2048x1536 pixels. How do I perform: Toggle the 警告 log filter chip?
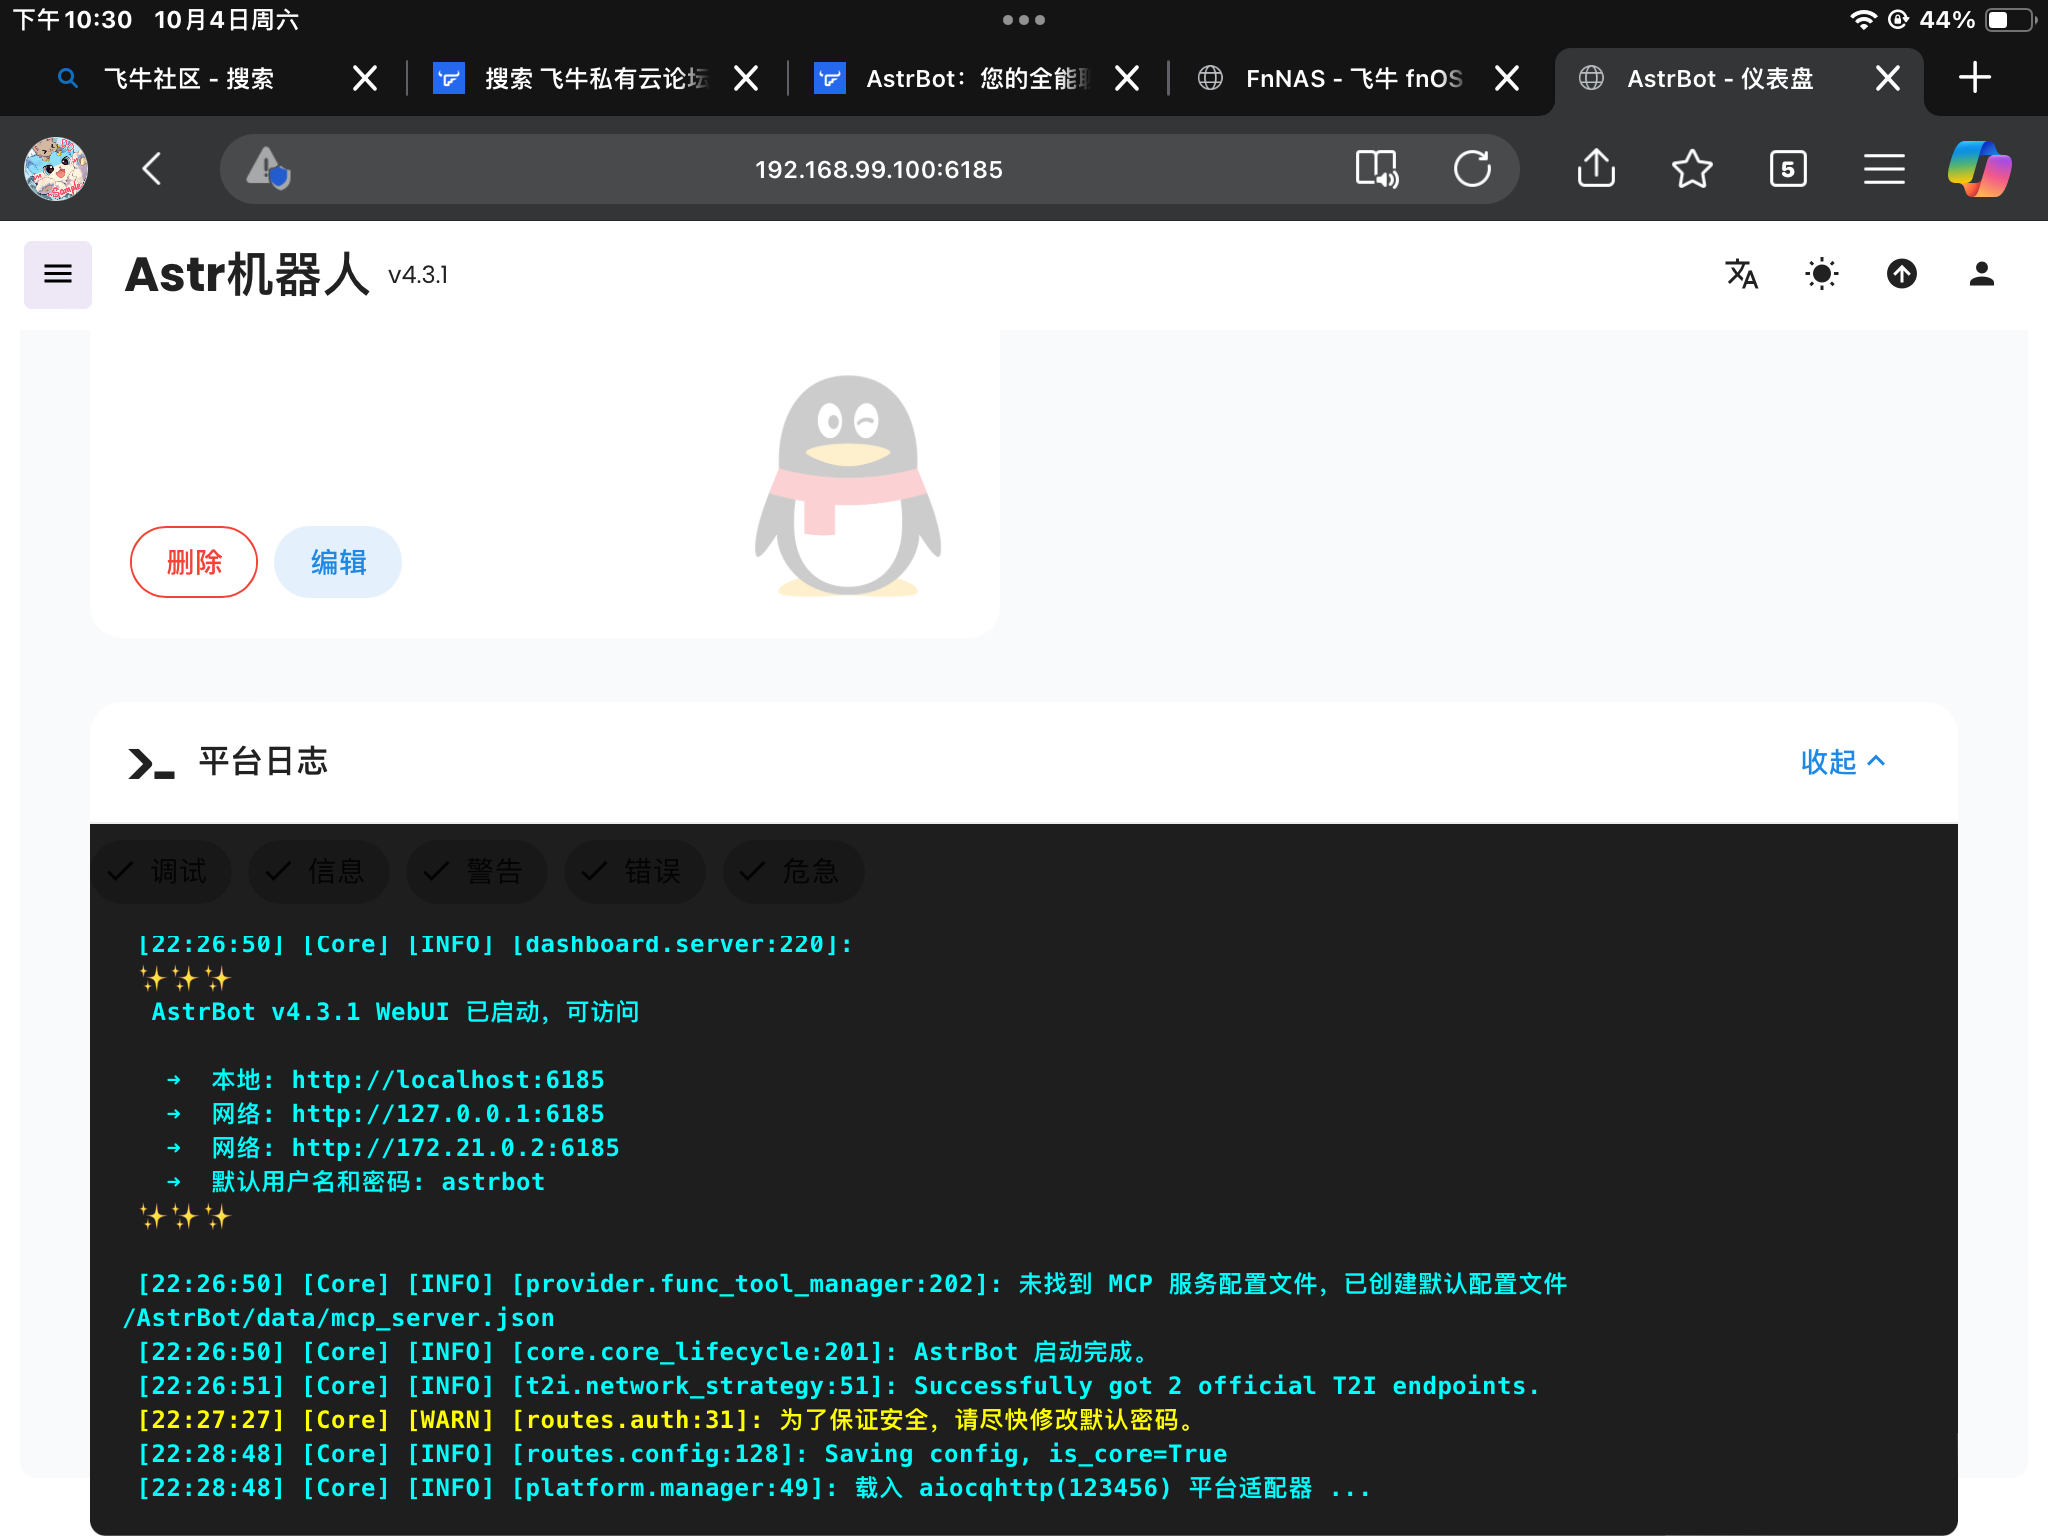[x=476, y=871]
